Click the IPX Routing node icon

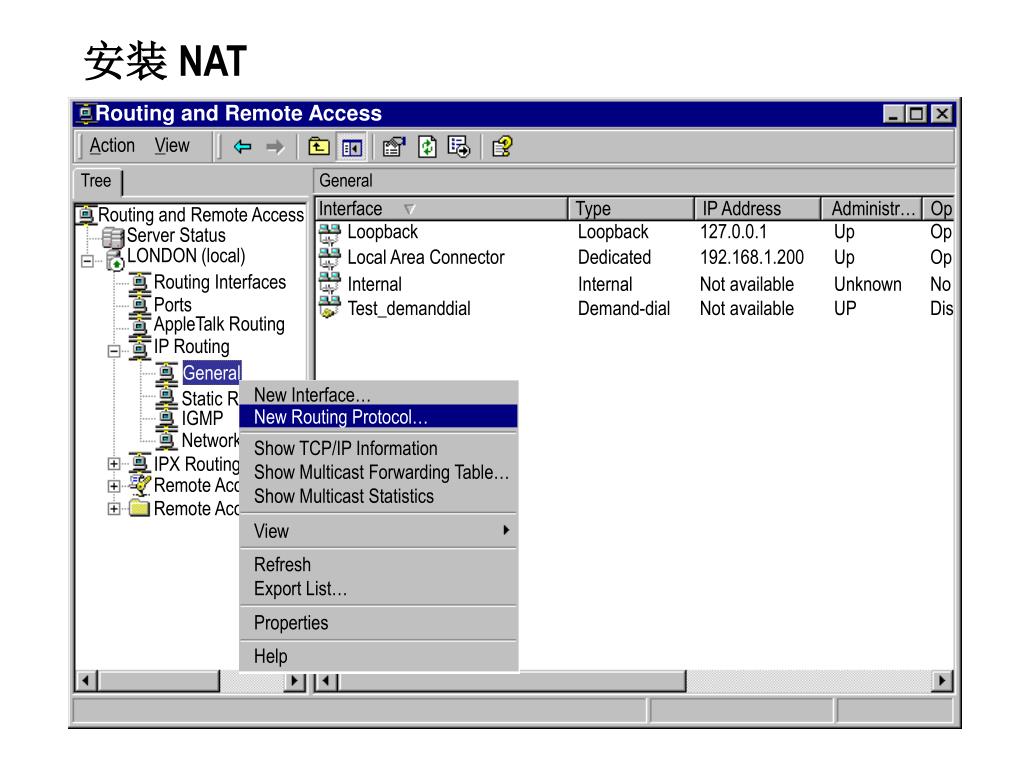pyautogui.click(x=140, y=463)
